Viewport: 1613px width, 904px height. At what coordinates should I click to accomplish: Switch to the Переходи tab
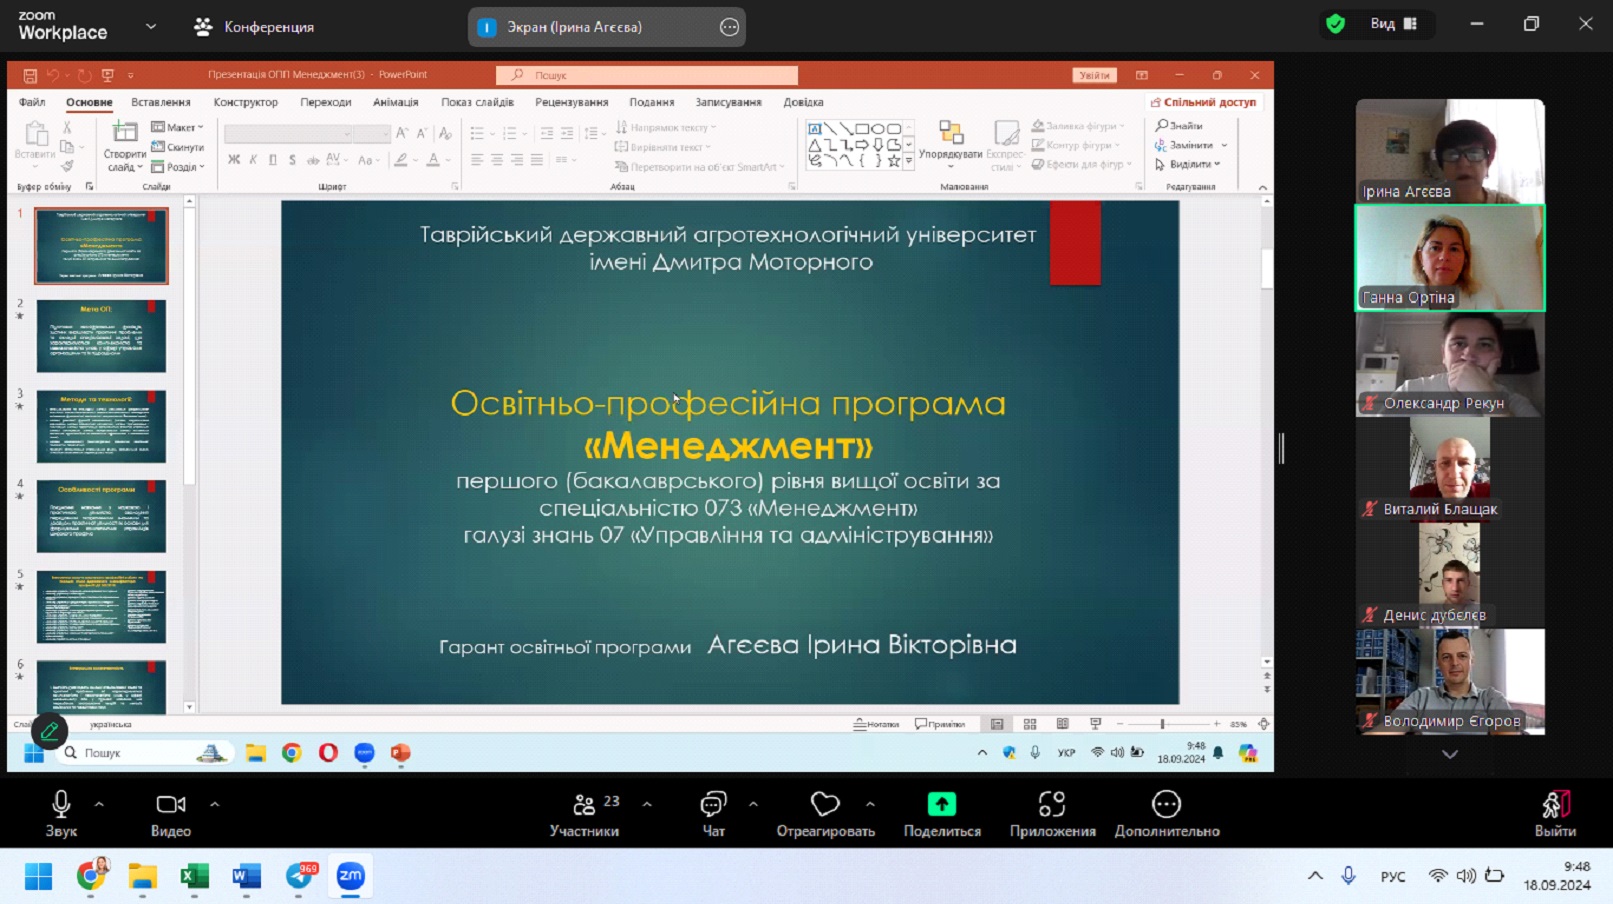tap(325, 102)
